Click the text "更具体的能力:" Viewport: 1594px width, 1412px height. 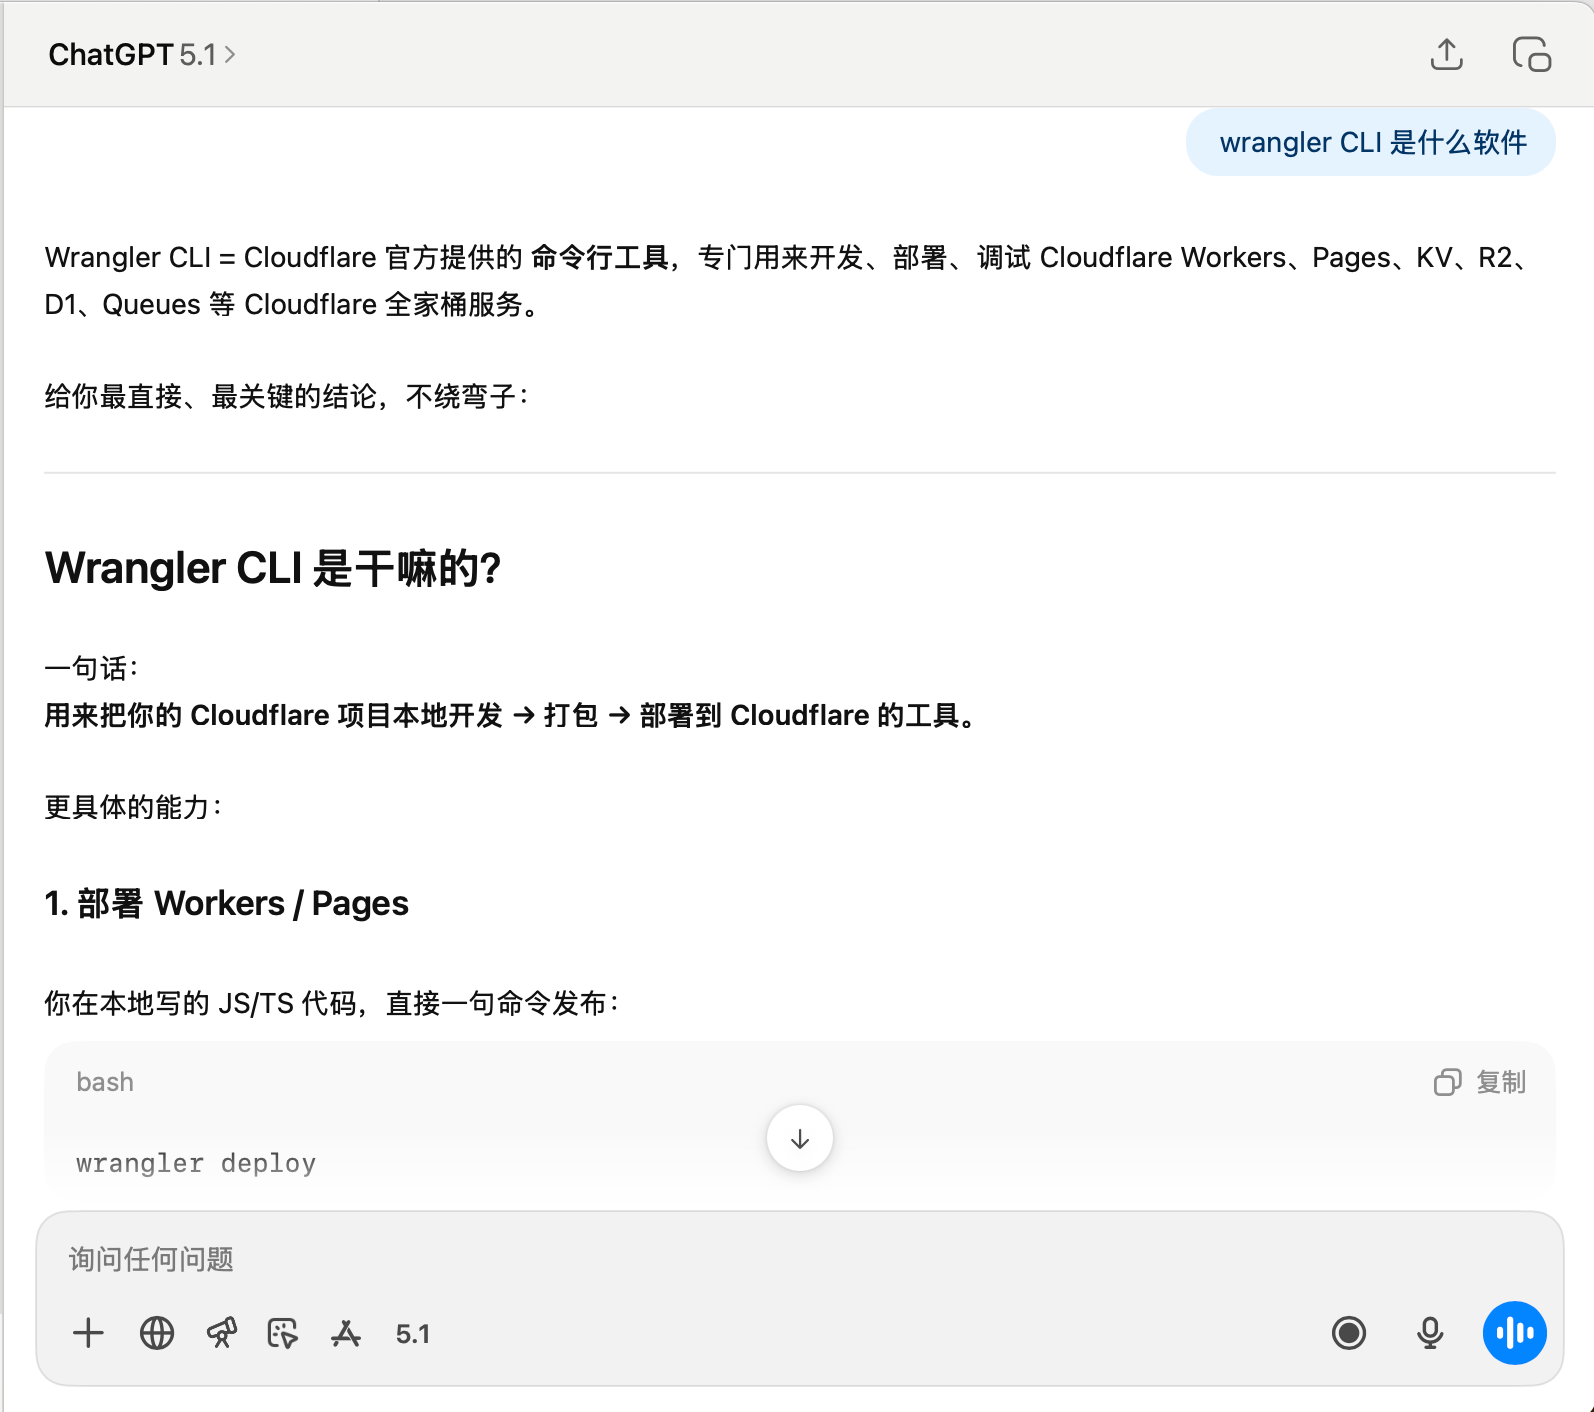point(134,807)
